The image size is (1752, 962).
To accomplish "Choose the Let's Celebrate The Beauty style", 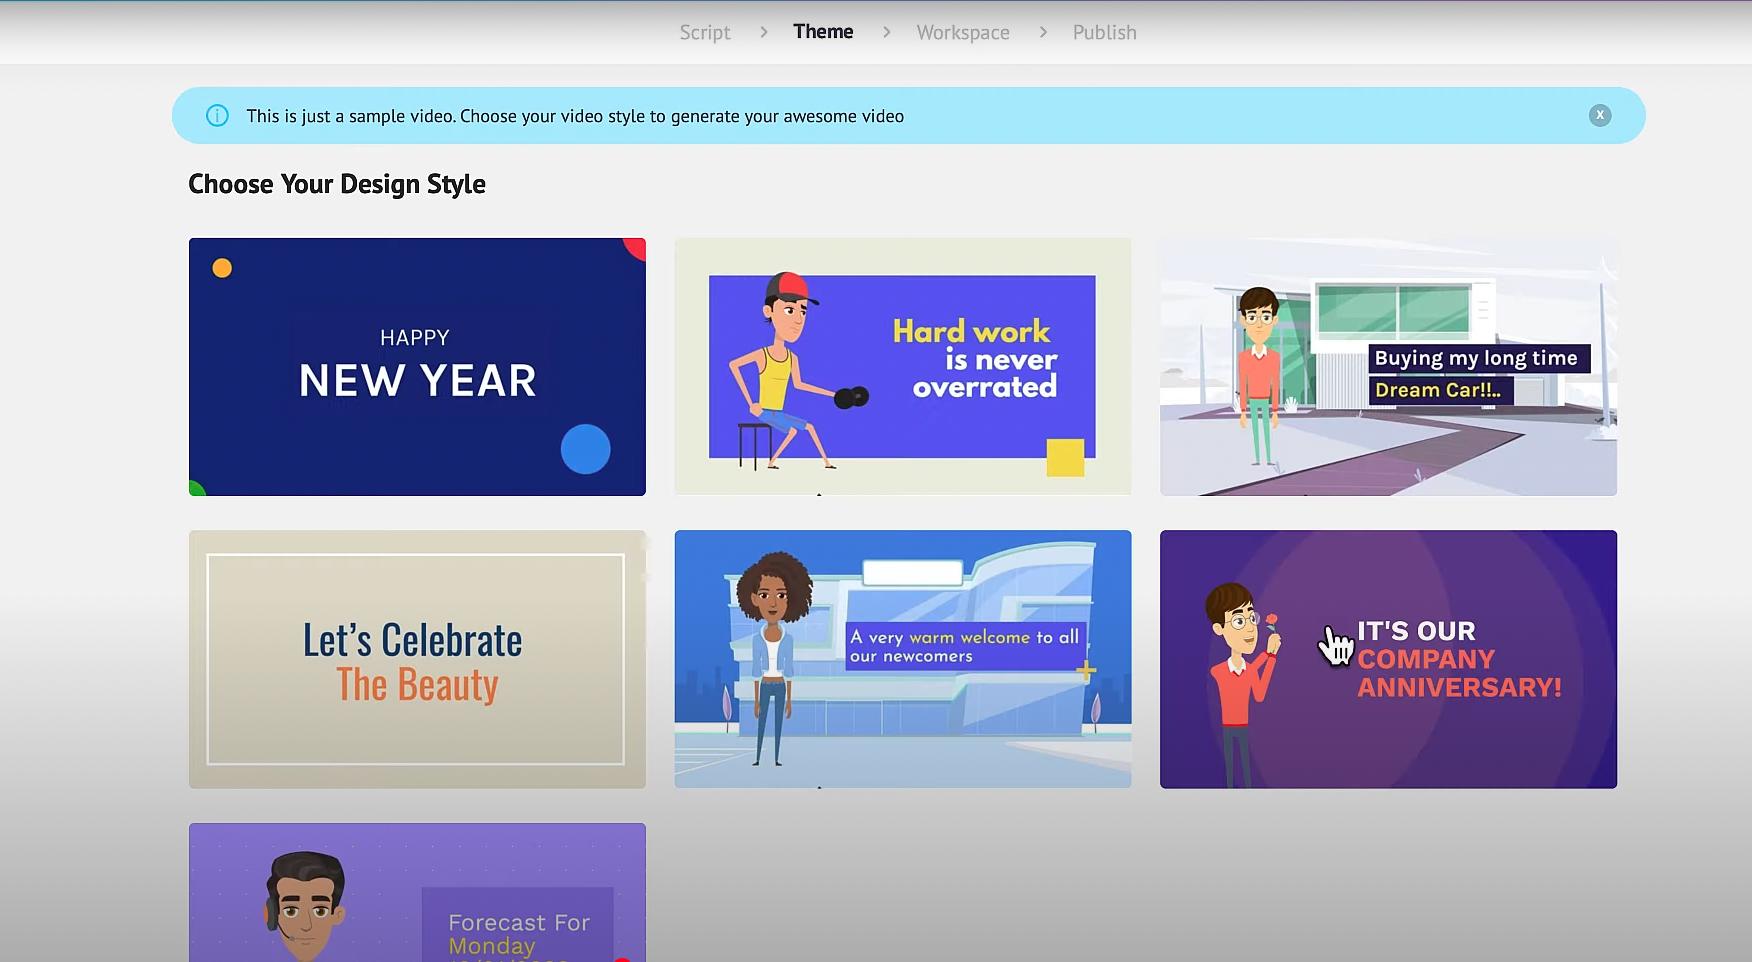I will (x=417, y=659).
